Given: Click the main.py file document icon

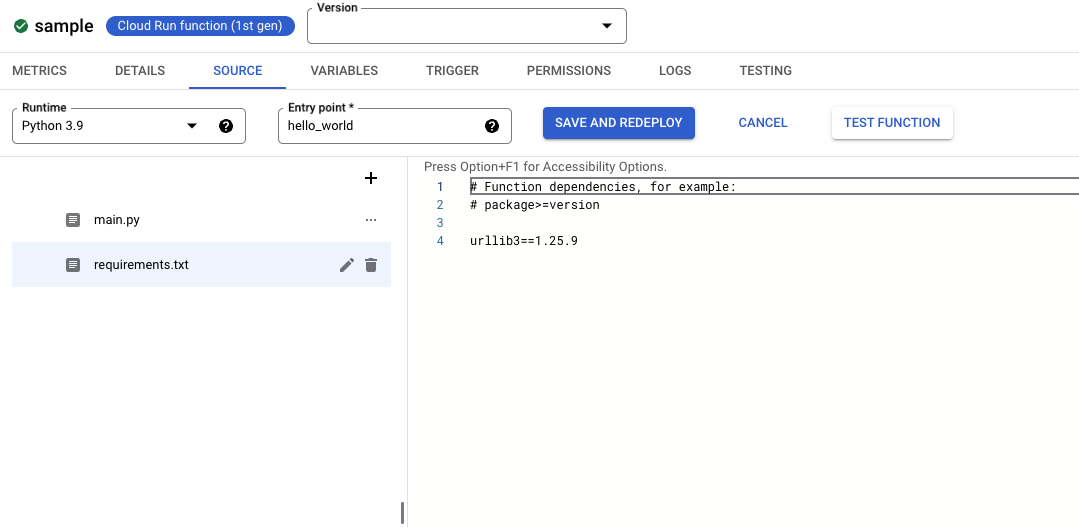Looking at the screenshot, I should tap(73, 220).
